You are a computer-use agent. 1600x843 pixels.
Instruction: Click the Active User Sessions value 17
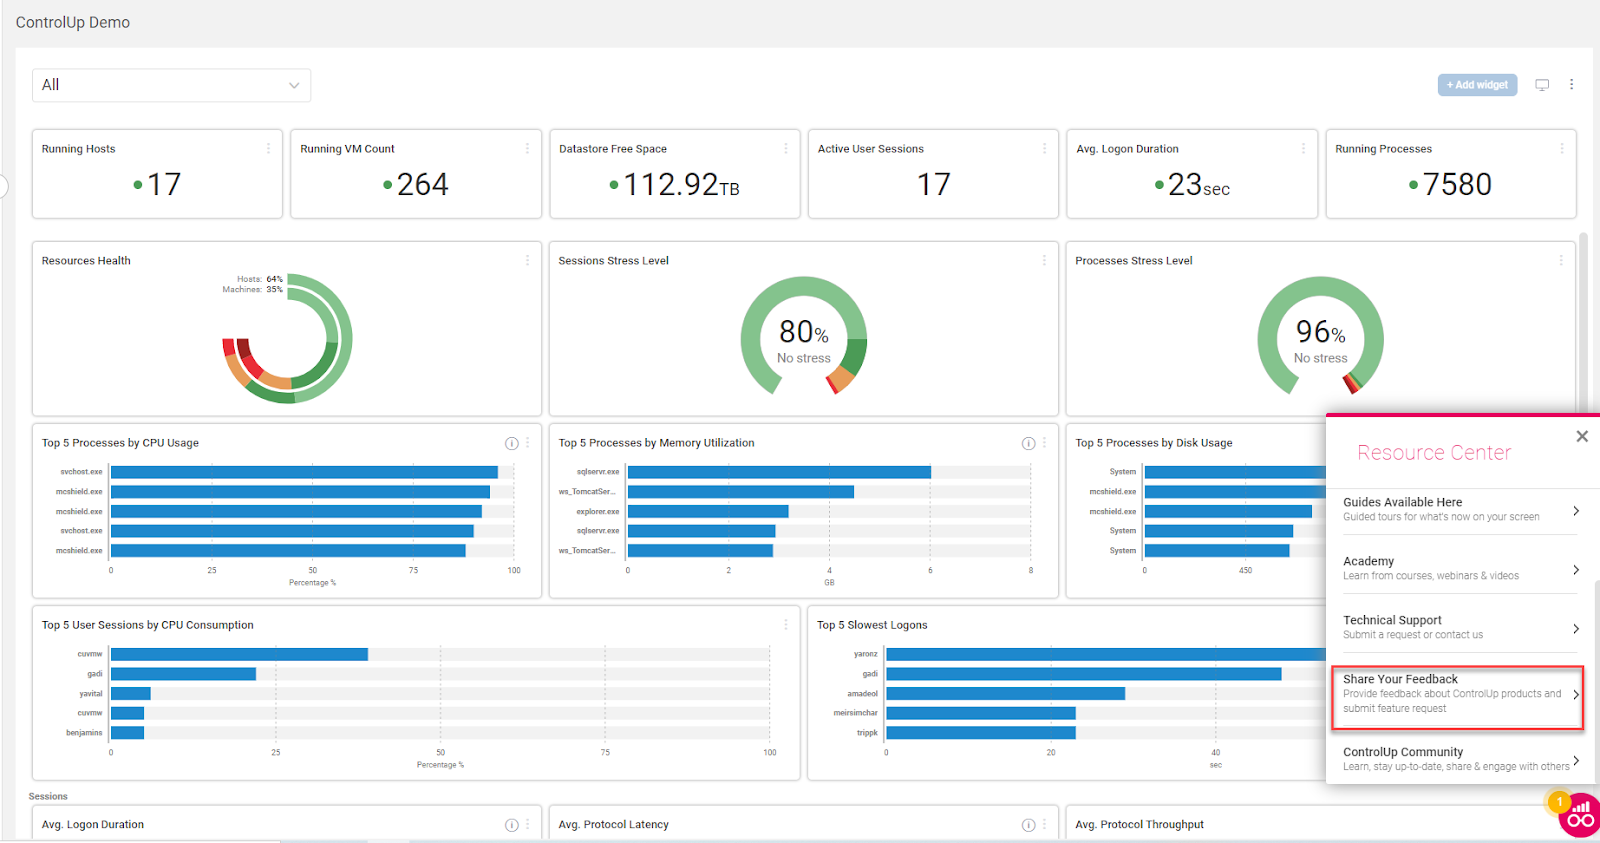click(934, 185)
